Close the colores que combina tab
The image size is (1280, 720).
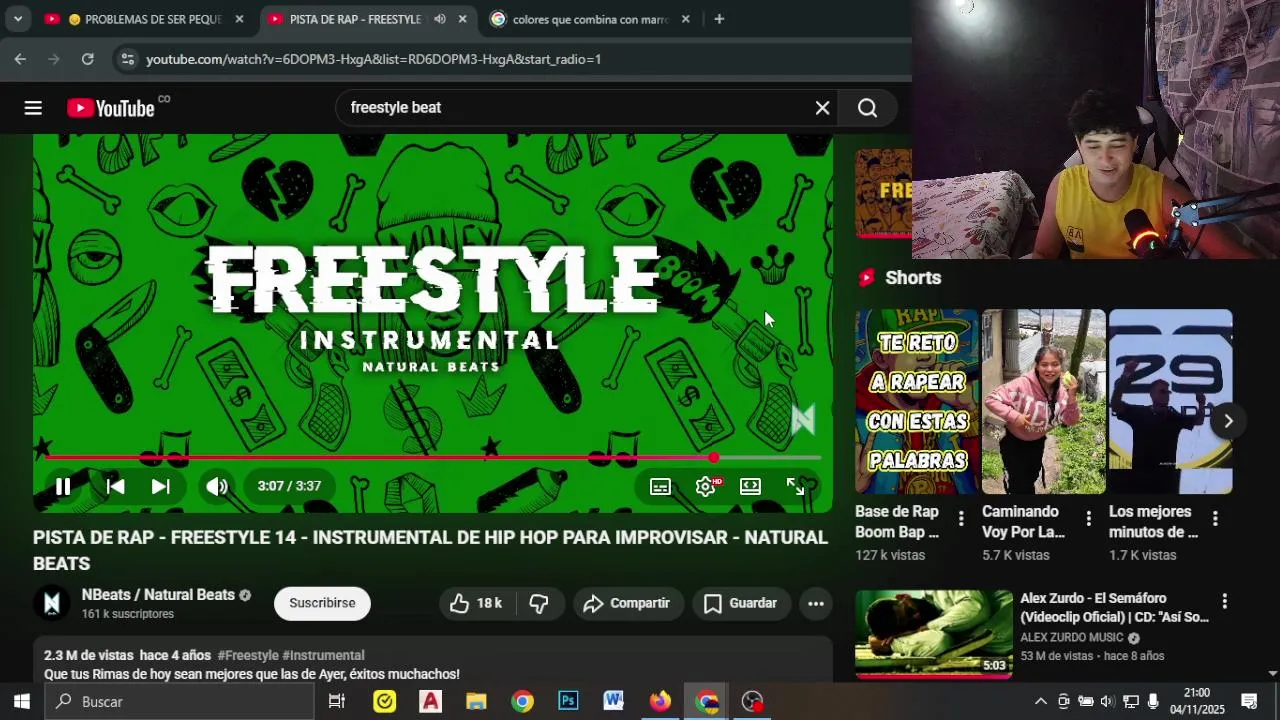(685, 19)
